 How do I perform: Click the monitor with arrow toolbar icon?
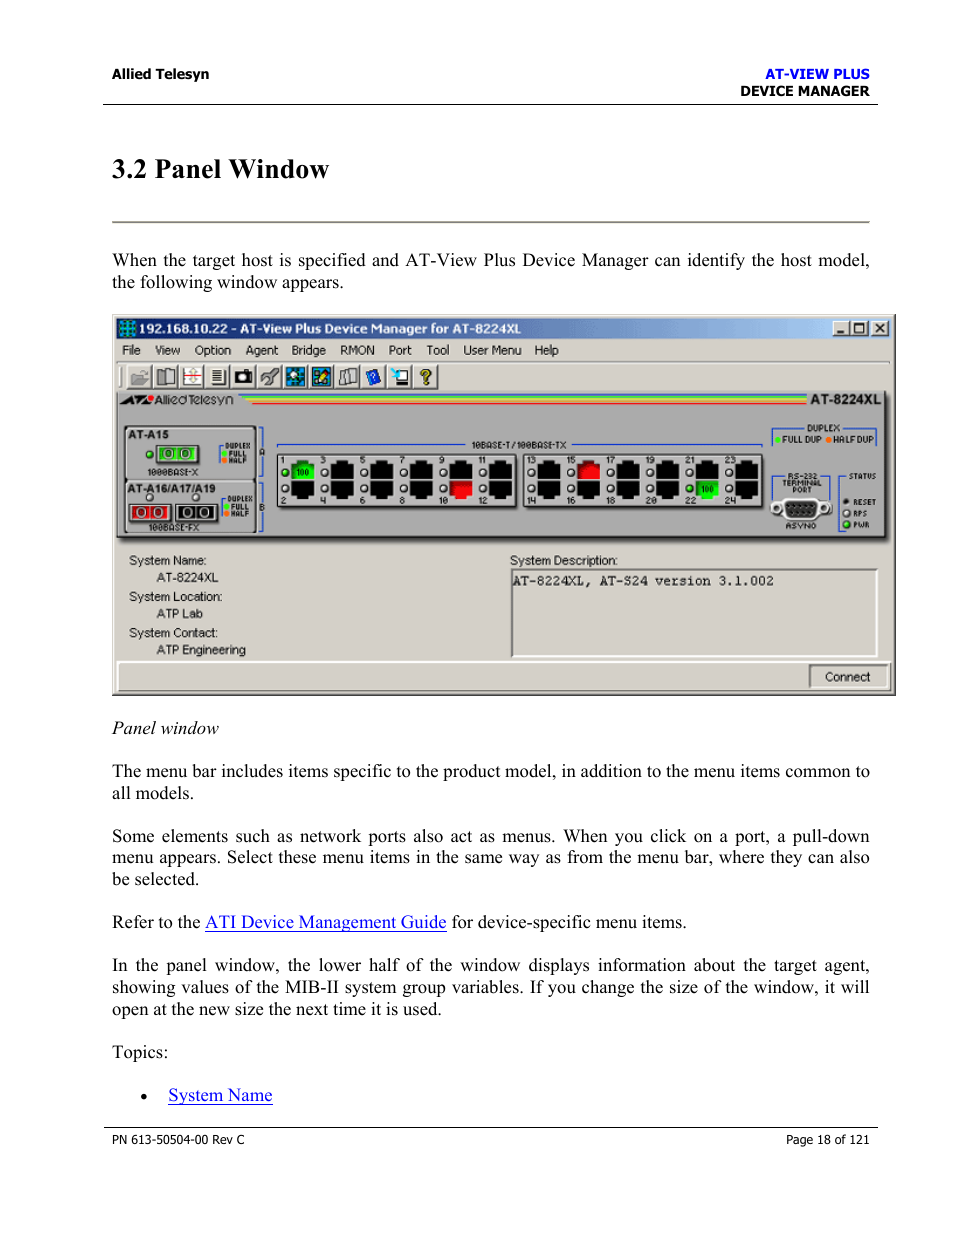pos(400,377)
